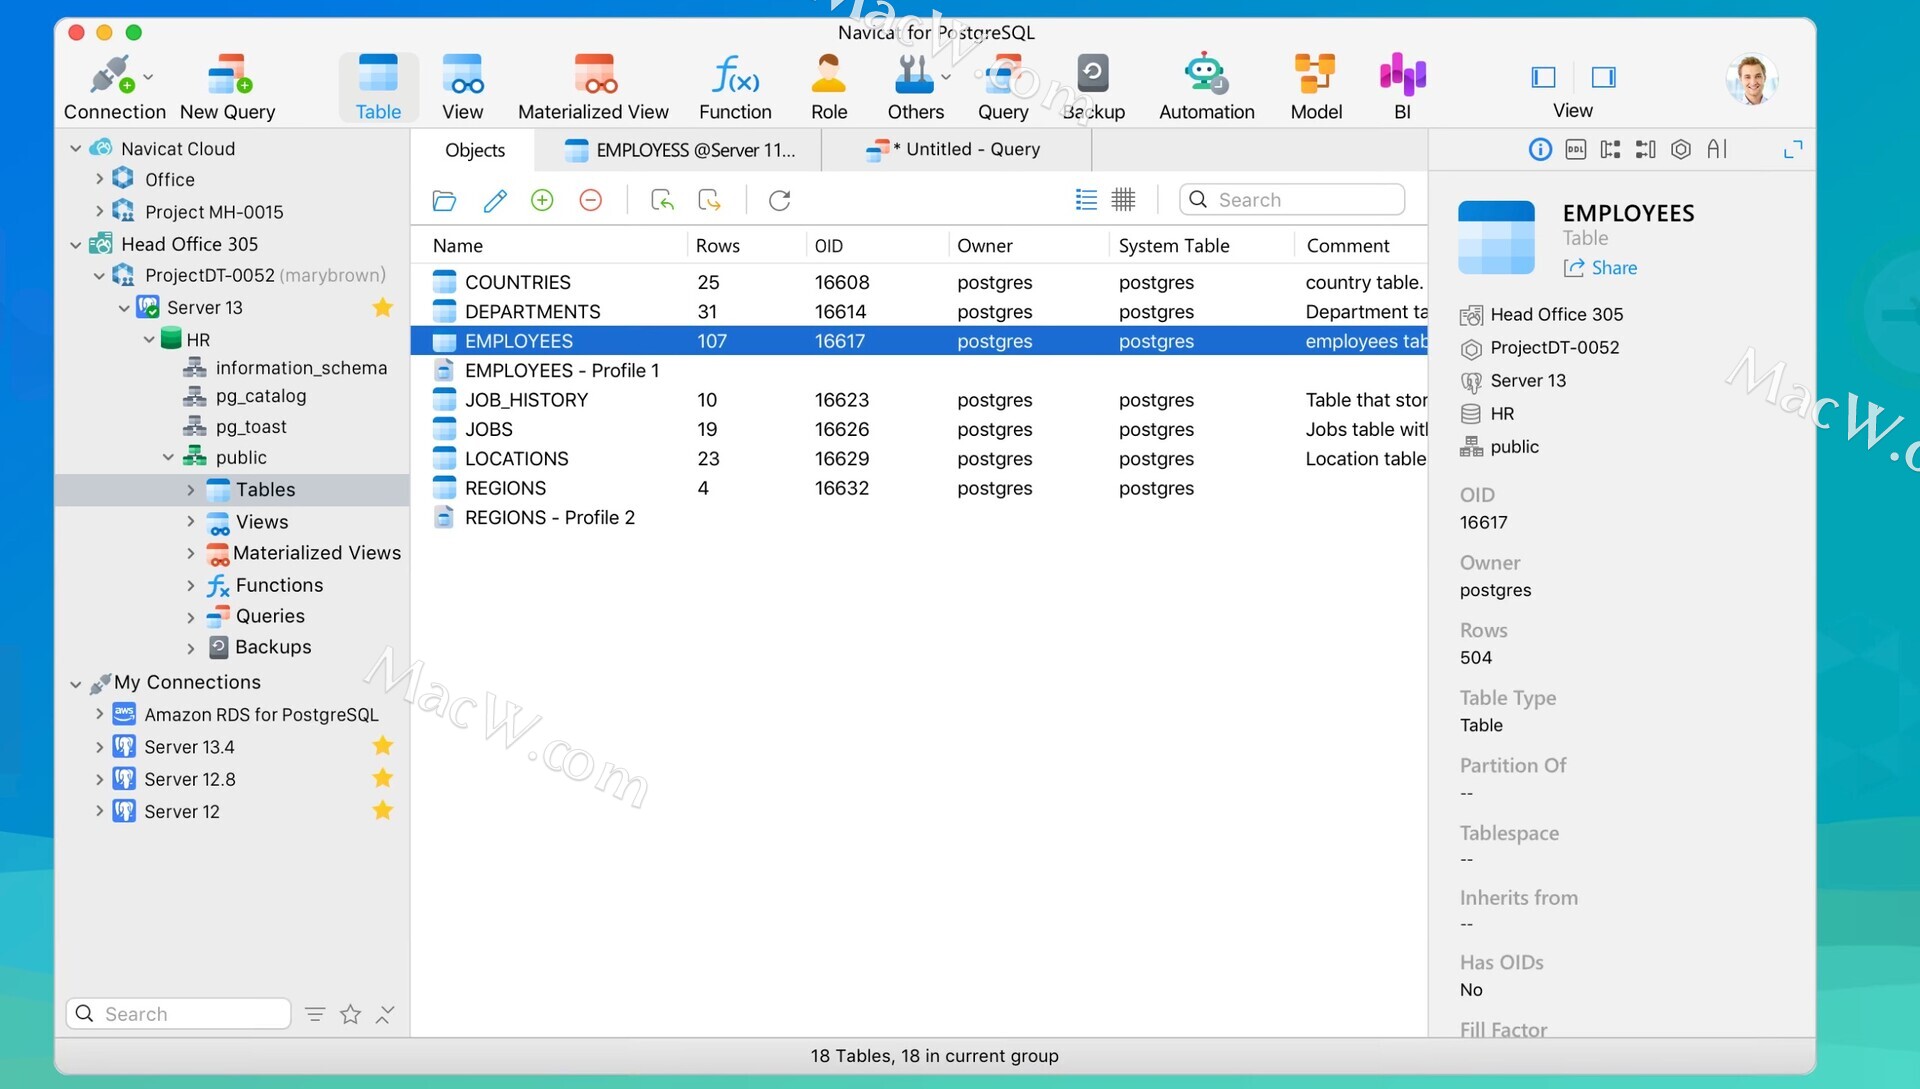This screenshot has width=1920, height=1089.
Task: Toggle the right information pane visibility
Action: 1603,77
